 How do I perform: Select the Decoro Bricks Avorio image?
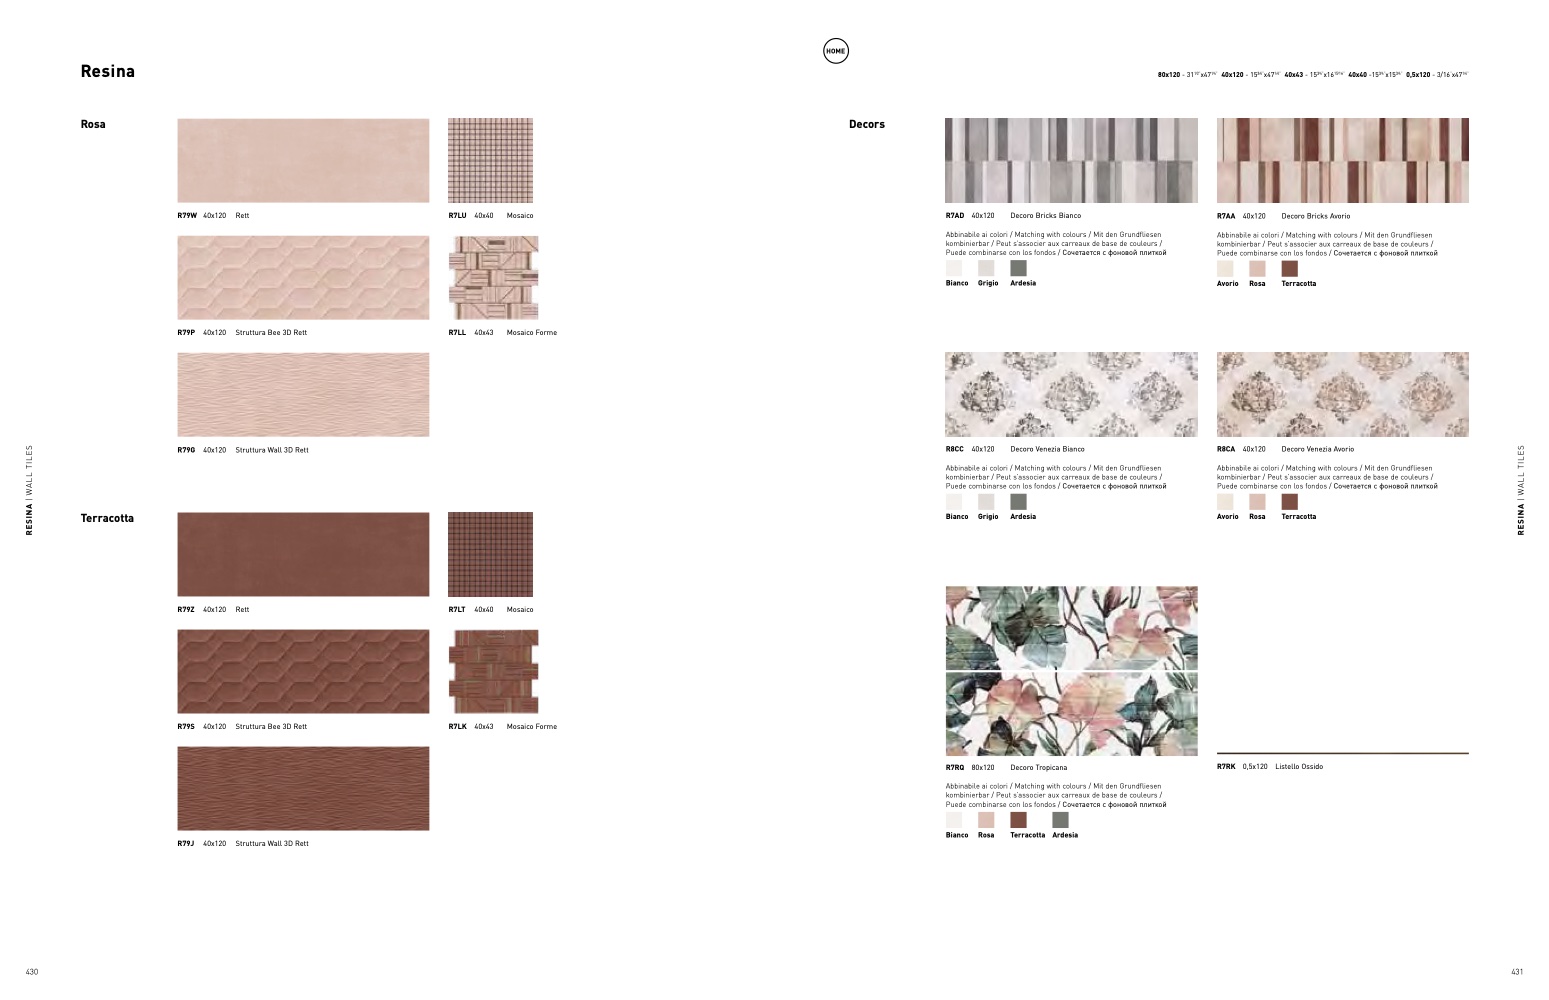point(1342,161)
